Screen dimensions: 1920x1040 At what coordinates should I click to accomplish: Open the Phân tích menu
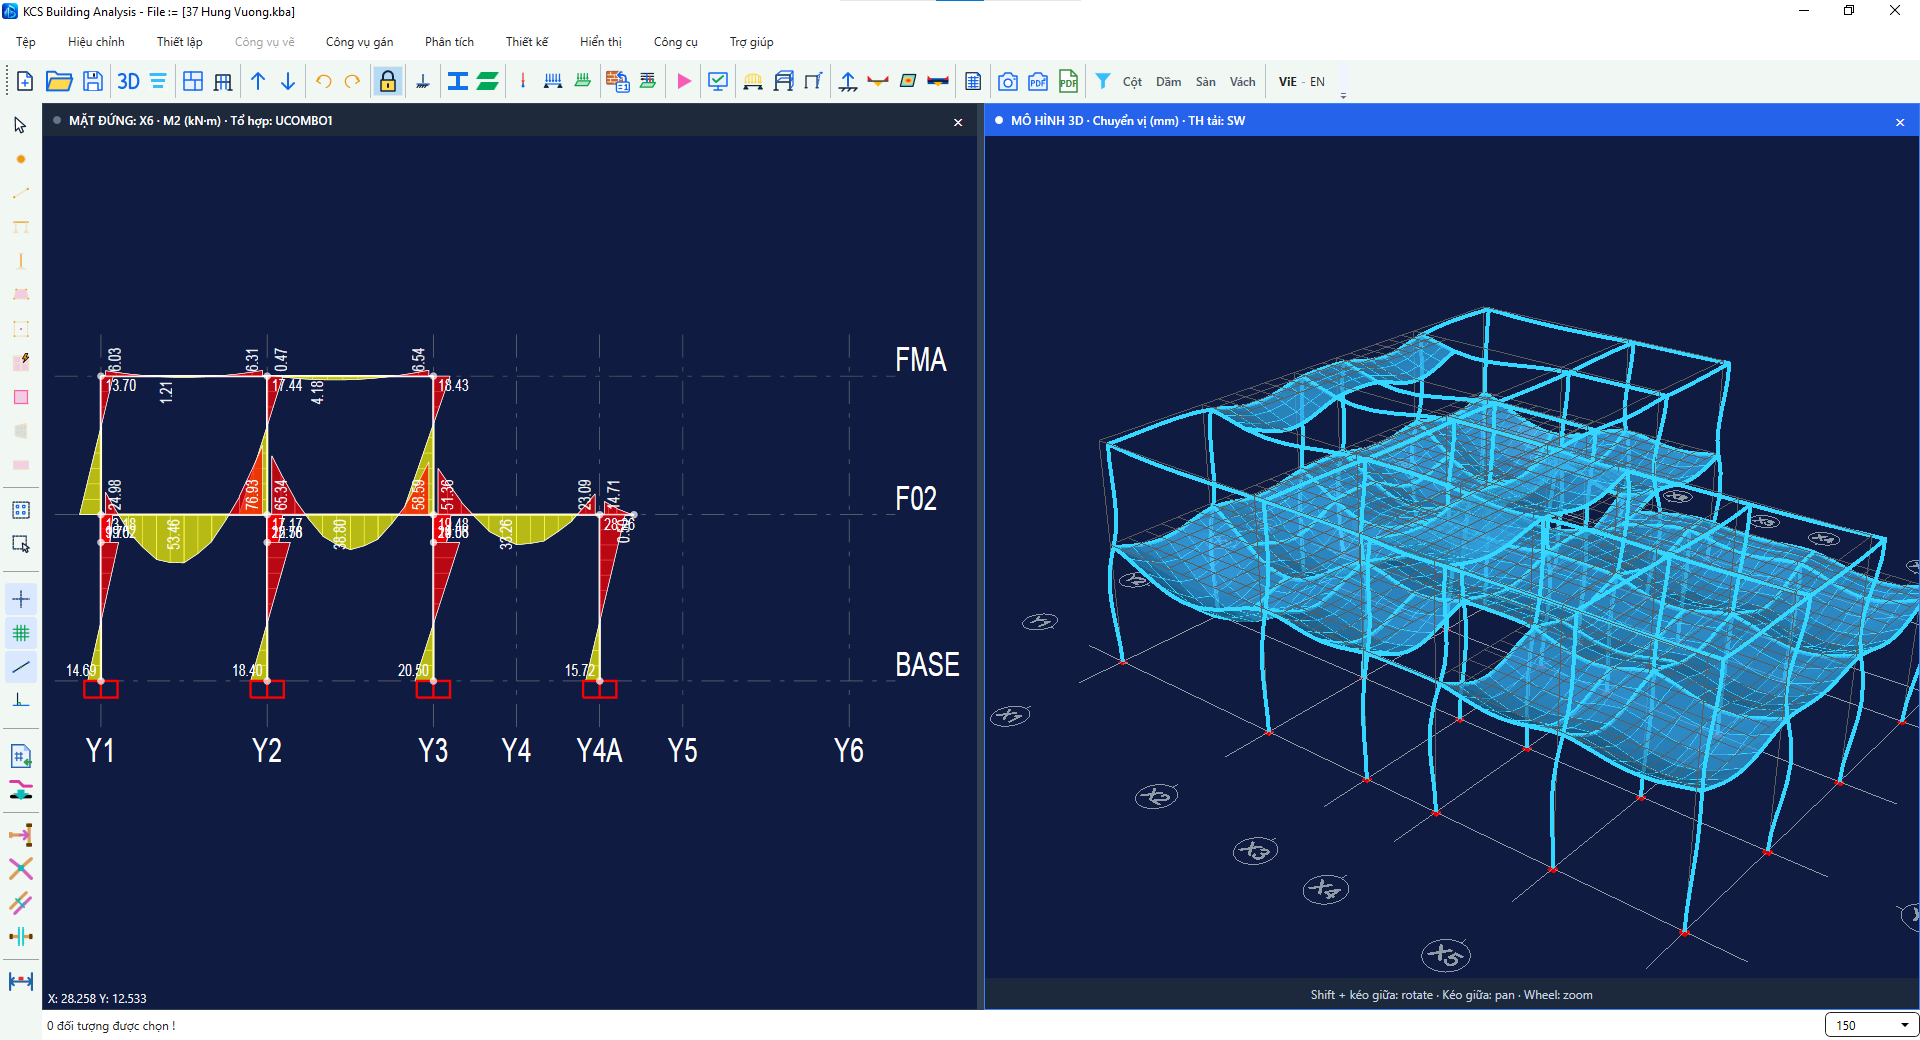coord(449,42)
